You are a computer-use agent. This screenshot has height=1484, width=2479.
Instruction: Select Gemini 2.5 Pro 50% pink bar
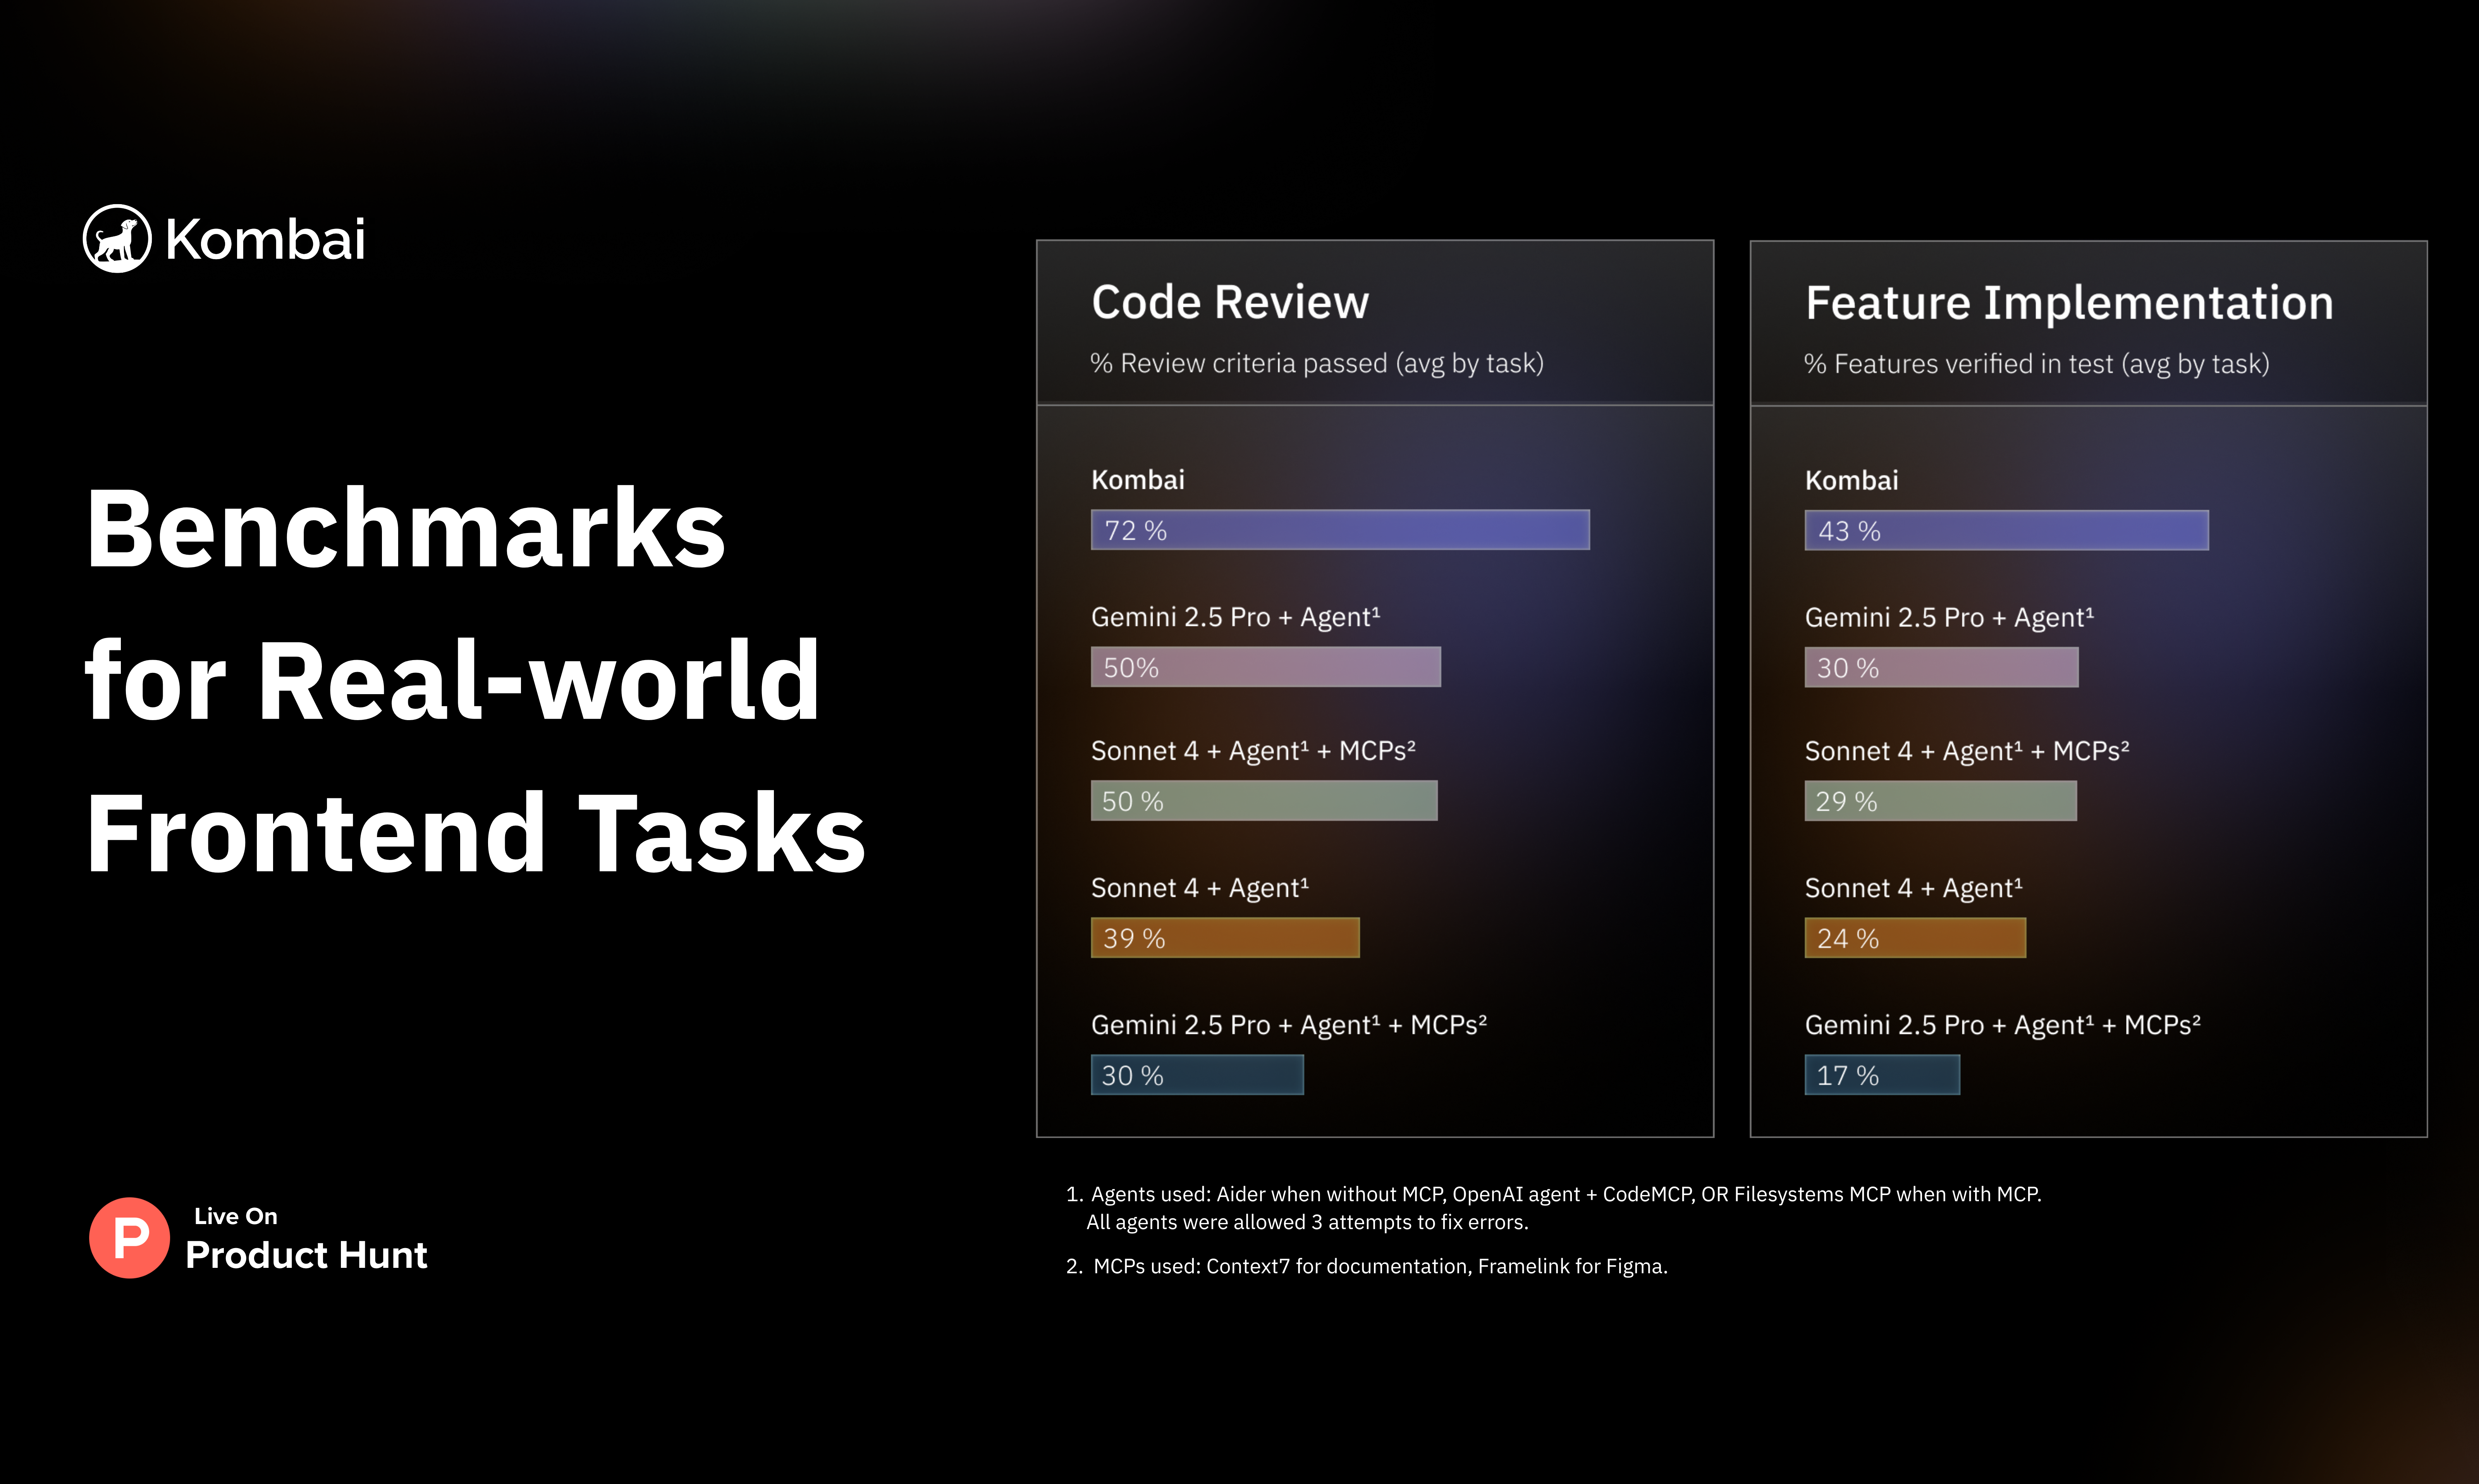click(x=1265, y=667)
